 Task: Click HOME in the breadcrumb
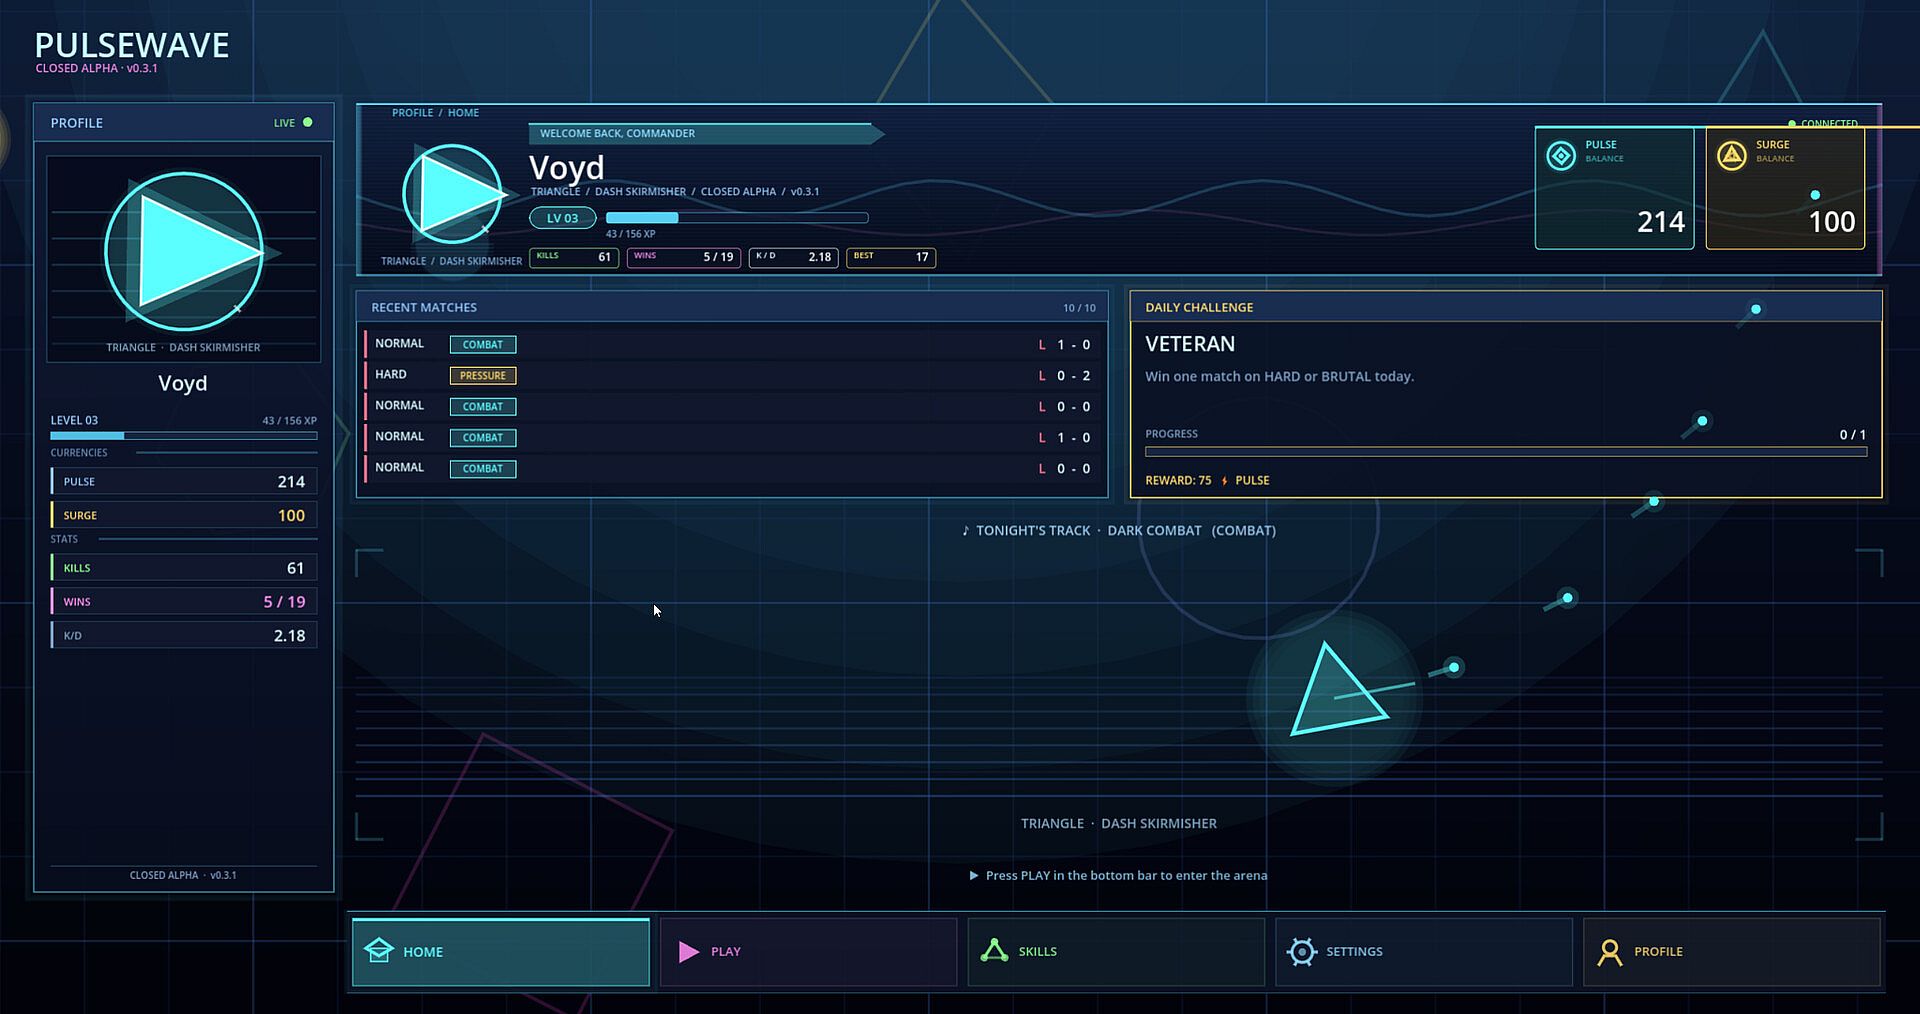[463, 113]
